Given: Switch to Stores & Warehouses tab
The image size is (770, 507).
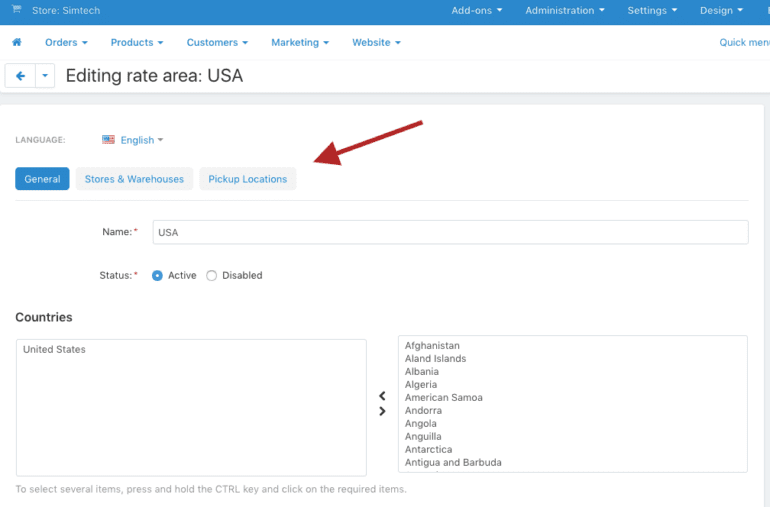Looking at the screenshot, I should [x=134, y=179].
